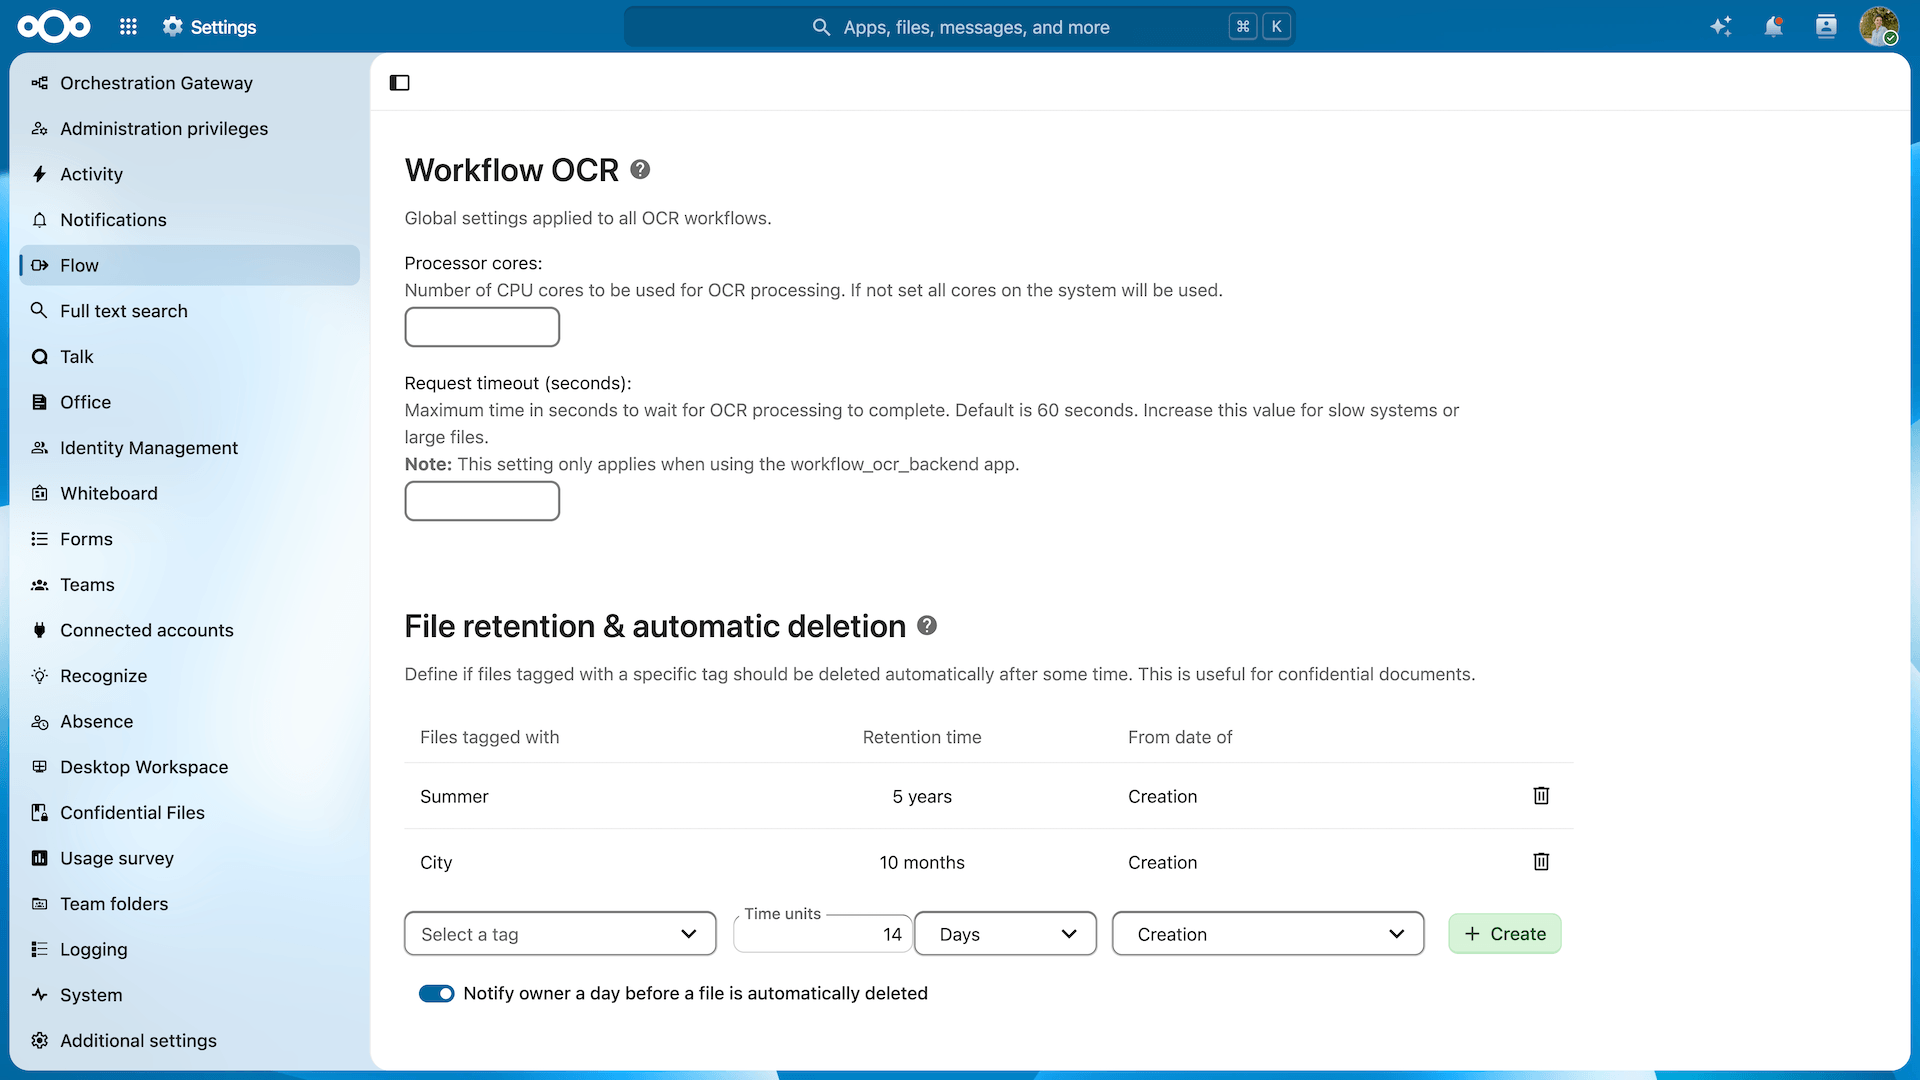The image size is (1920, 1080).
Task: Focus the Processor cores input field
Action: tap(482, 327)
